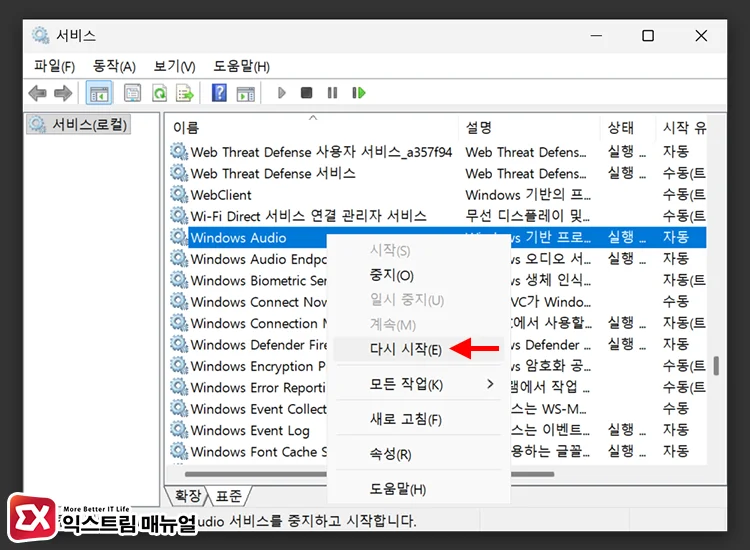
Task: Select the Windows Audio Endpoint row
Action: coord(258,259)
